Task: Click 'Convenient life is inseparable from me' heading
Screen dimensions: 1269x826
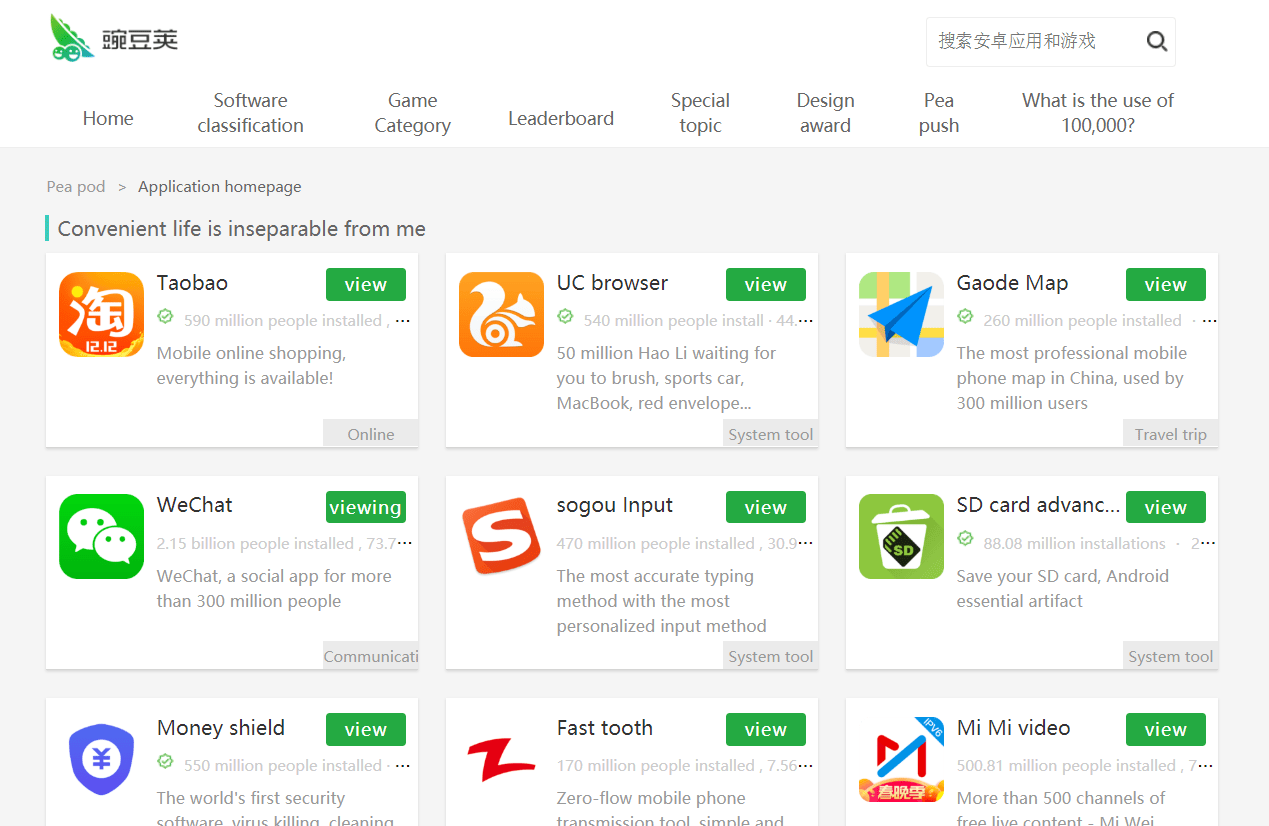Action: pyautogui.click(x=241, y=229)
